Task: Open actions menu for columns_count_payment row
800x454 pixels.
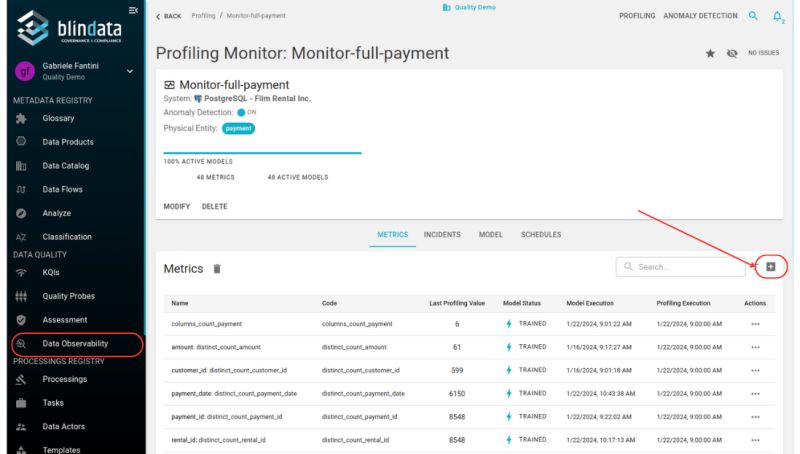Action: coord(755,324)
